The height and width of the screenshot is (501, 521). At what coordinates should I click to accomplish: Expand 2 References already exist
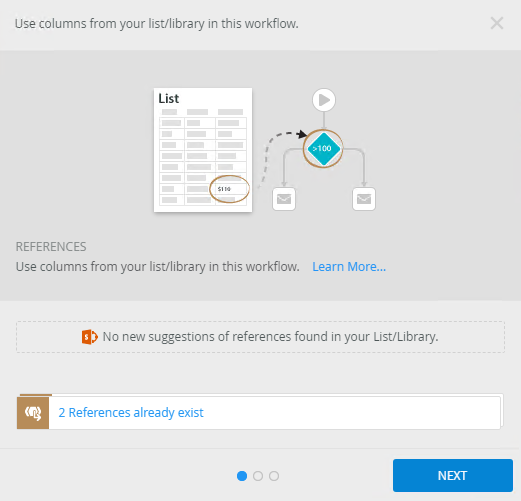click(131, 413)
